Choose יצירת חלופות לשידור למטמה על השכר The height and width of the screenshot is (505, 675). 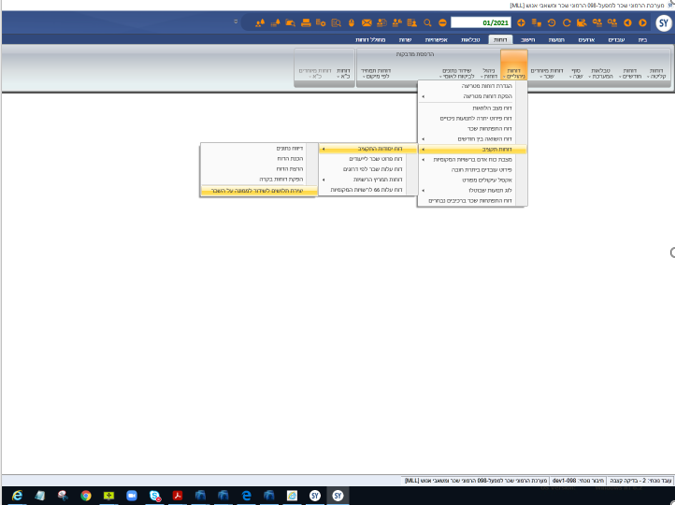point(258,190)
